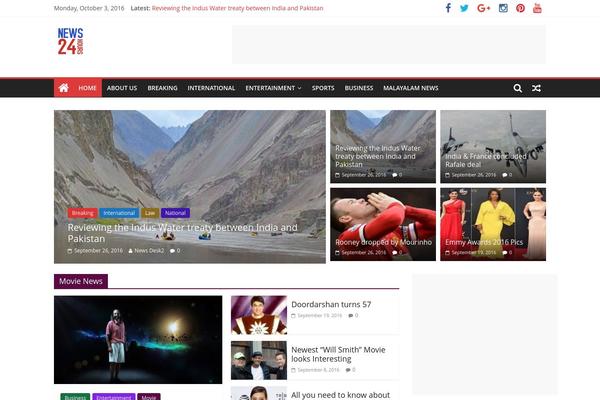
Task: Open the large Indus Water treaty headline
Action: pos(183,233)
